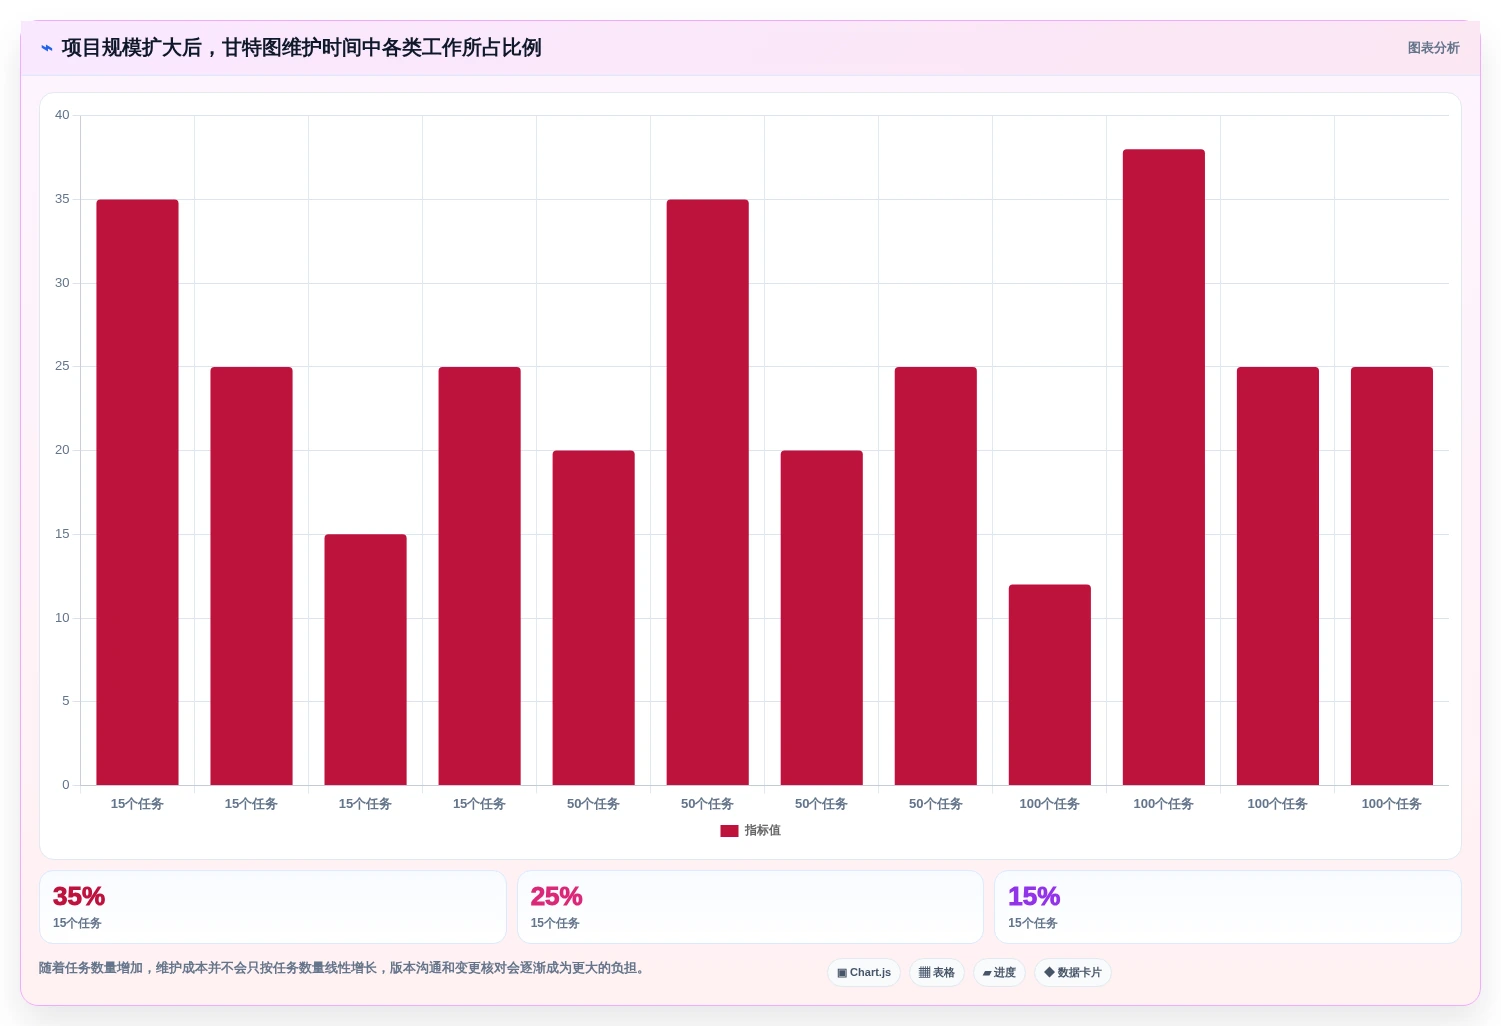Click the caption starting 随着任务数量增加

(344, 968)
